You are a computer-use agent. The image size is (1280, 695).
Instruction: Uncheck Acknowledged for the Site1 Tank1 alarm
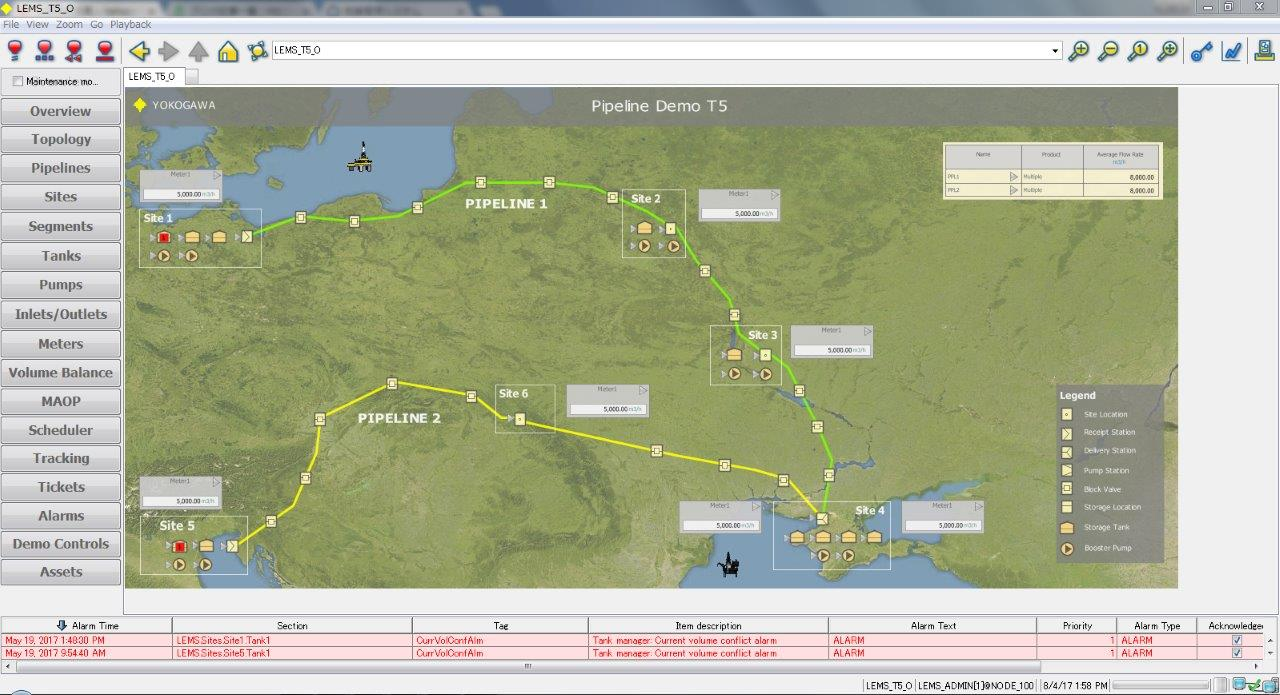(x=1235, y=639)
